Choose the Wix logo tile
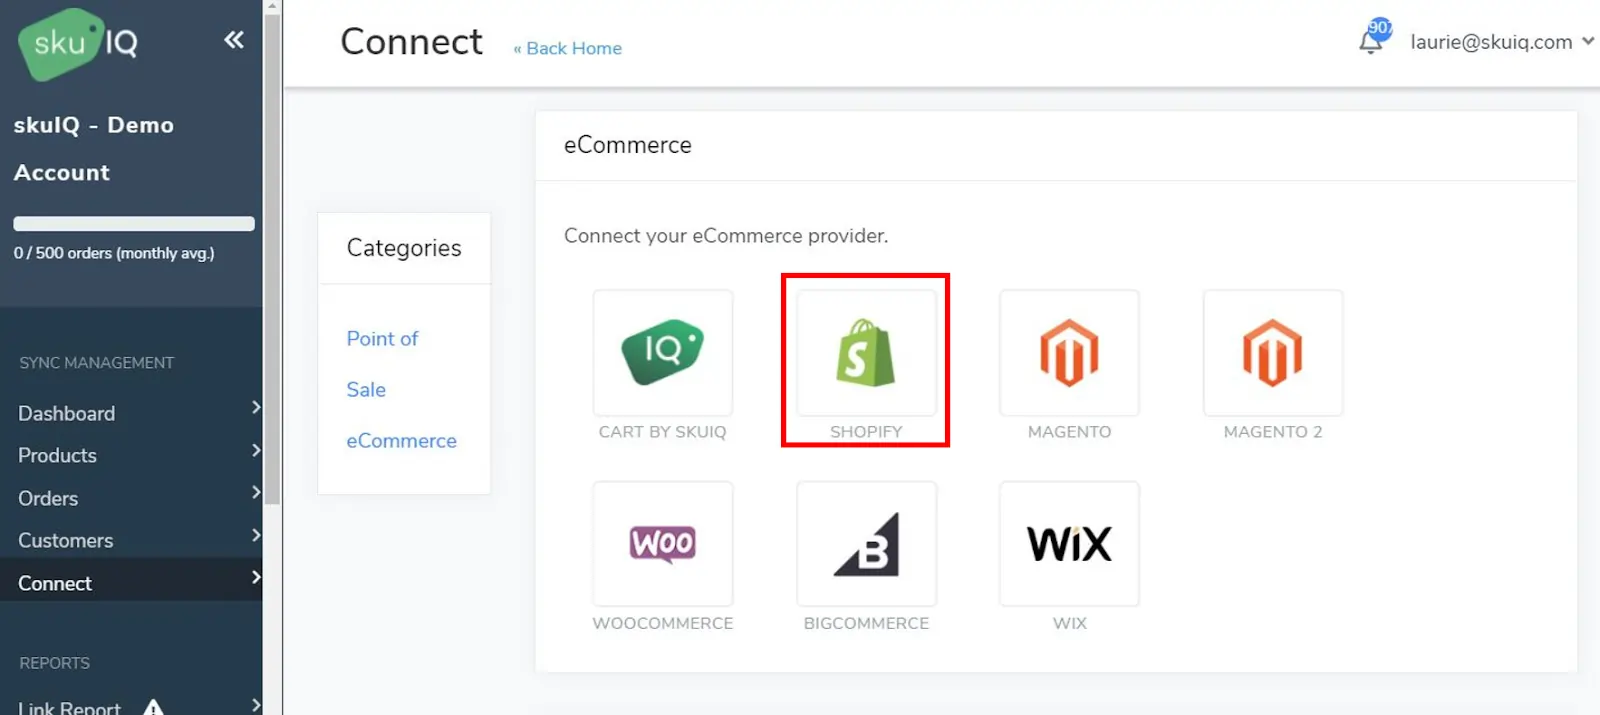This screenshot has width=1600, height=715. [x=1069, y=544]
